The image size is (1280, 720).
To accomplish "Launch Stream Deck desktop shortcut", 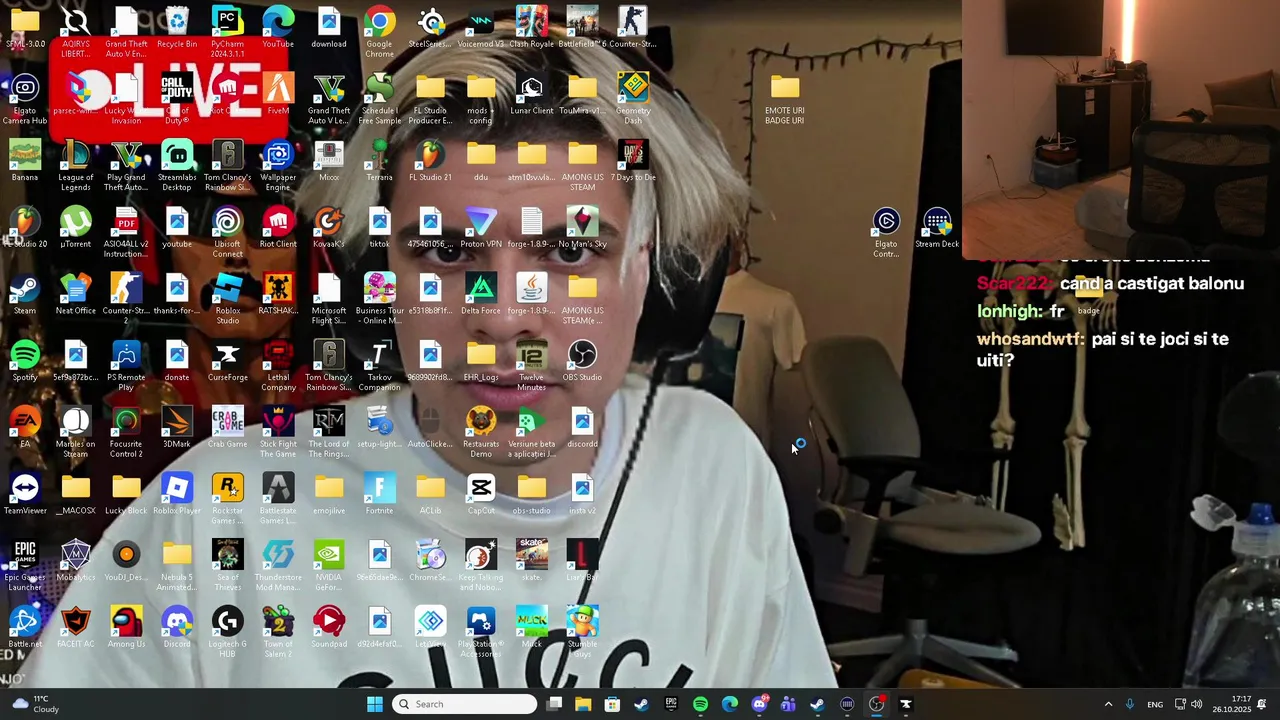I will 937,228.
